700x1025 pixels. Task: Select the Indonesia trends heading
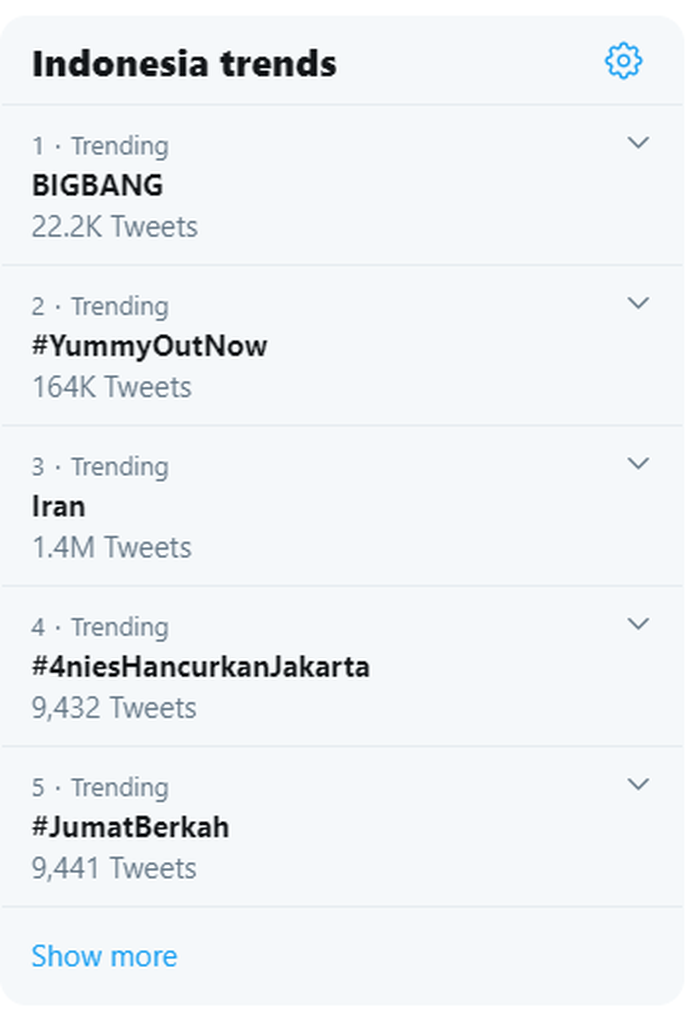[184, 64]
